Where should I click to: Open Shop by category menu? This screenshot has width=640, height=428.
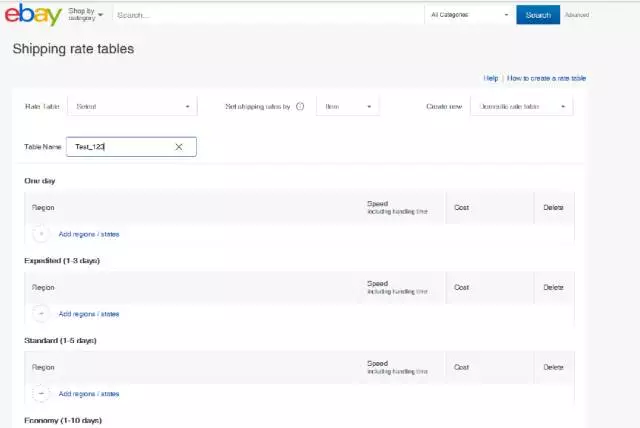point(85,15)
